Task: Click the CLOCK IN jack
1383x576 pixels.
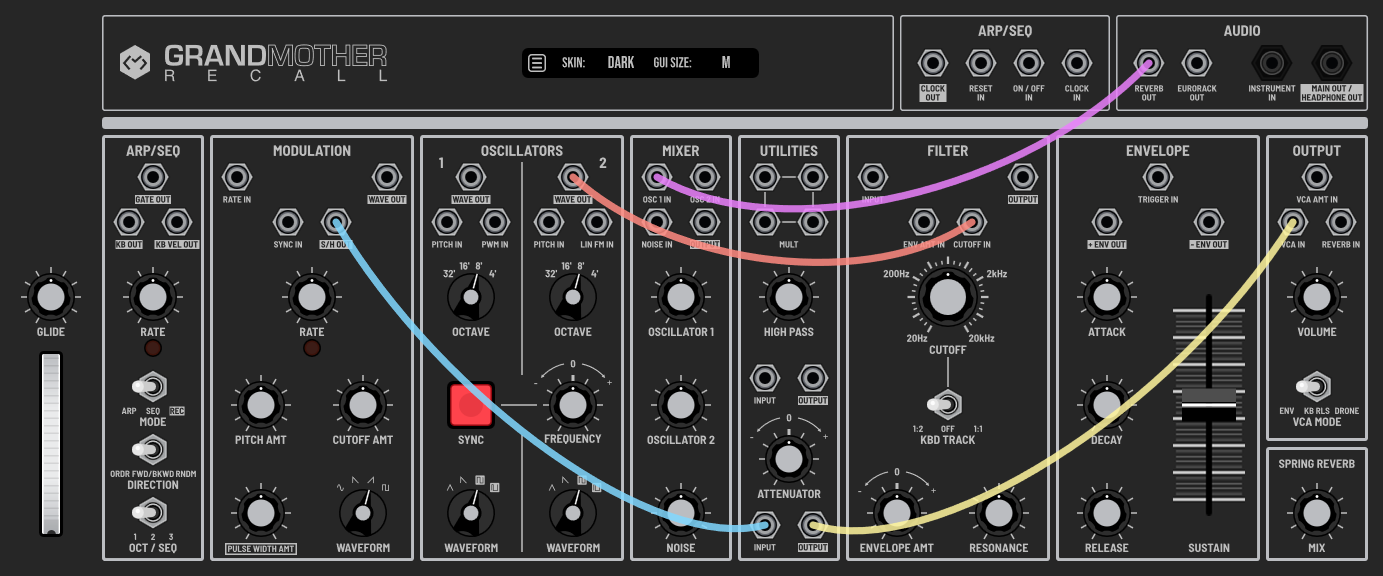Action: tap(1077, 64)
